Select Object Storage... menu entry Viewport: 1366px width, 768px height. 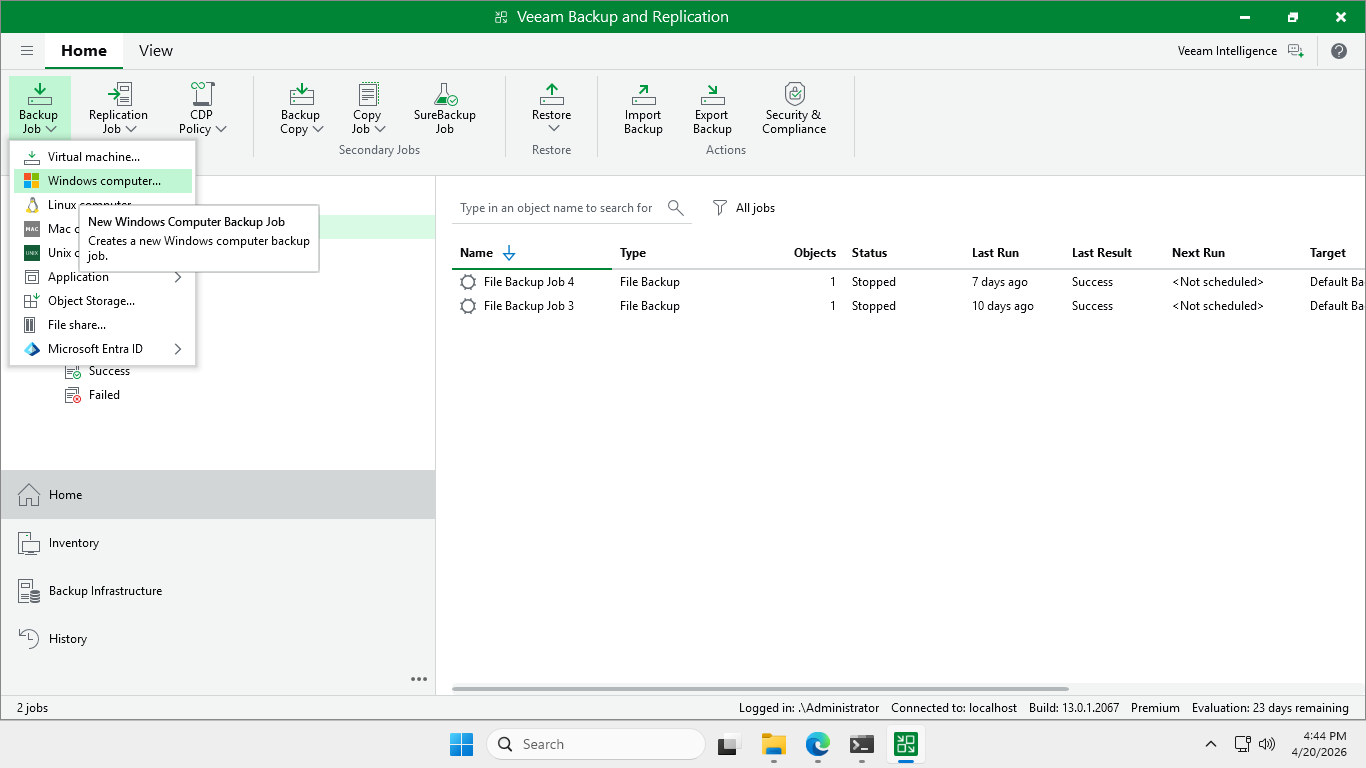coord(102,301)
